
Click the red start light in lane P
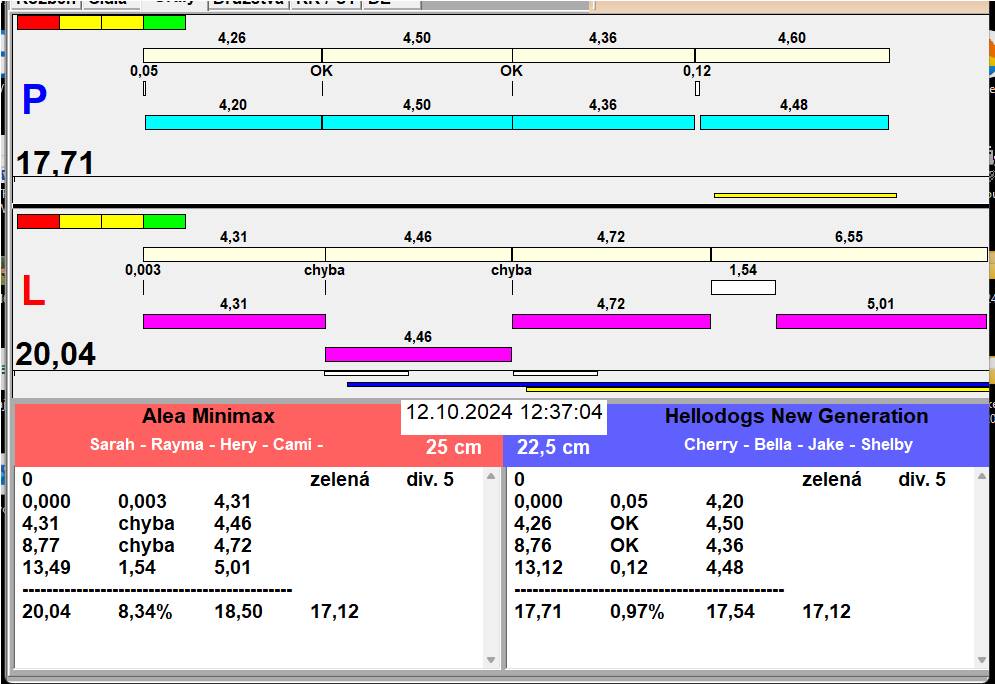[38, 22]
